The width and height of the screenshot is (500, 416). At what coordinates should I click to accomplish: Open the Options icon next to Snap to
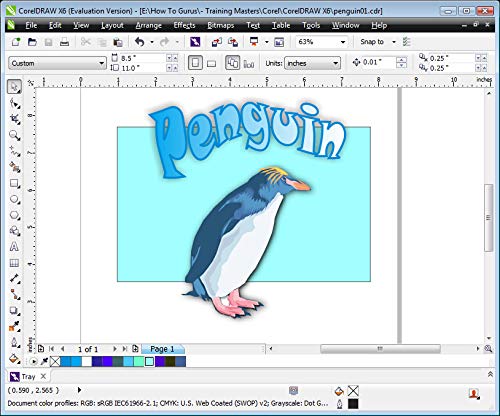click(x=406, y=42)
